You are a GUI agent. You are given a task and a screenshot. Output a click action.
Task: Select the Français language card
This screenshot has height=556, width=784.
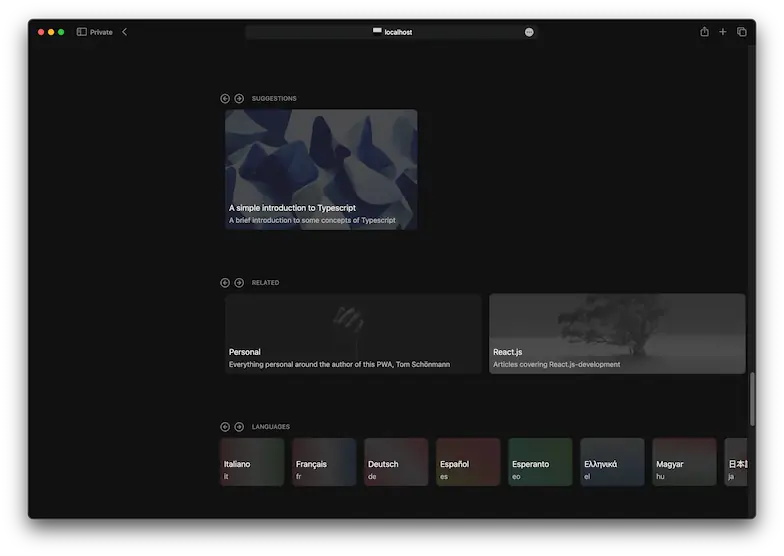pyautogui.click(x=324, y=462)
